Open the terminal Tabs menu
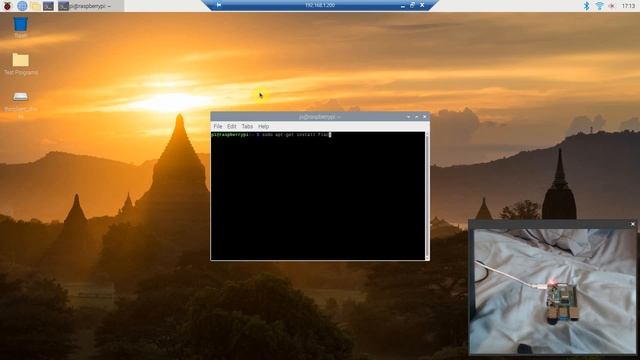640x360 pixels. pyautogui.click(x=247, y=127)
